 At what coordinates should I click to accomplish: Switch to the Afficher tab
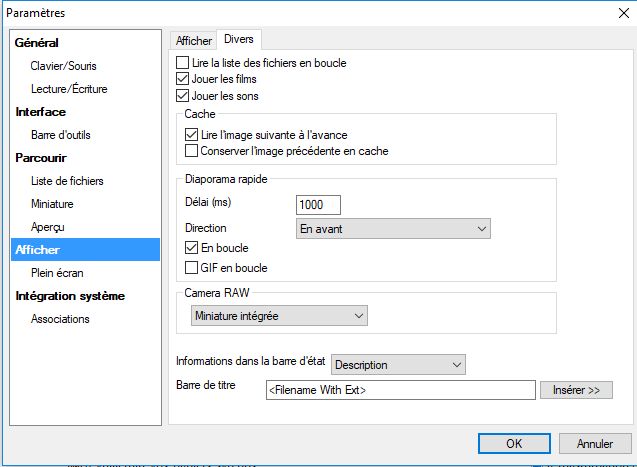tap(194, 41)
